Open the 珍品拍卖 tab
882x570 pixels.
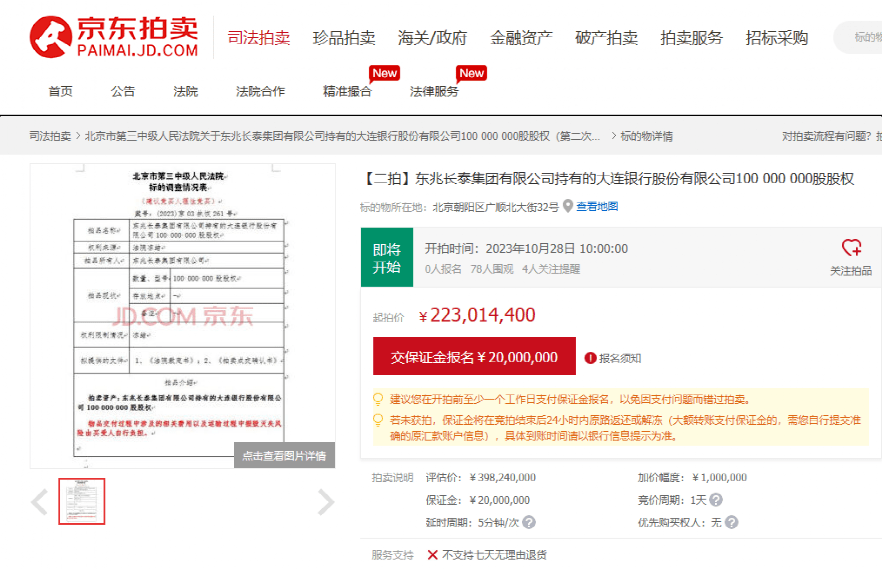pyautogui.click(x=344, y=38)
